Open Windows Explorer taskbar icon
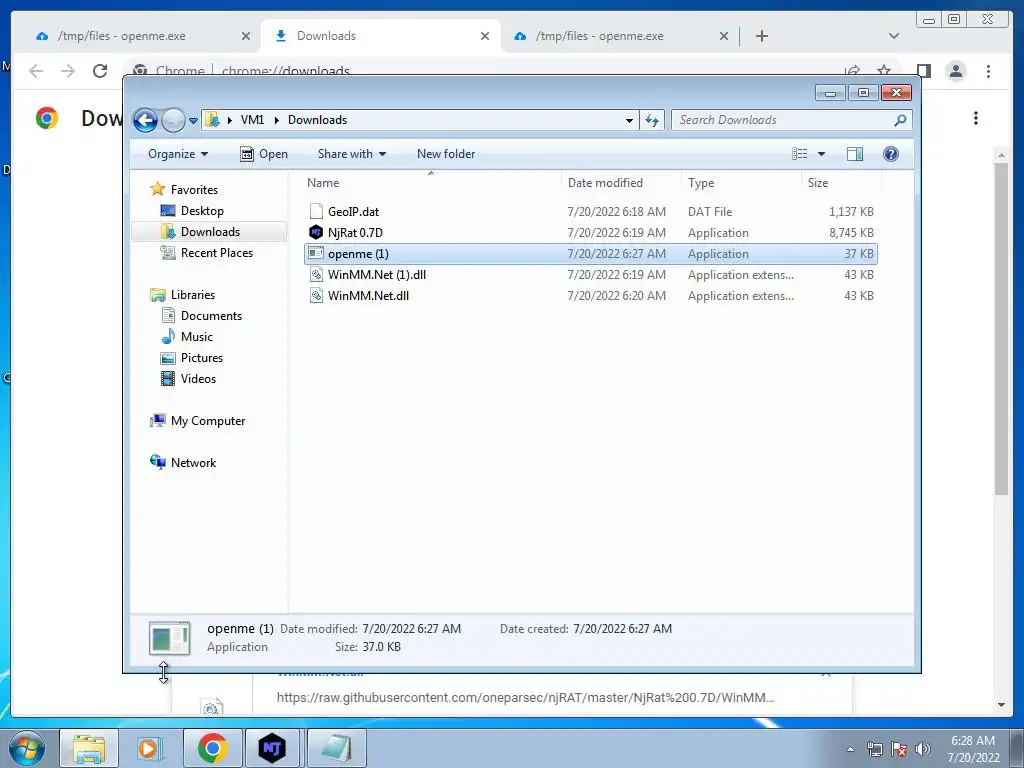The height and width of the screenshot is (768, 1024). pos(89,748)
